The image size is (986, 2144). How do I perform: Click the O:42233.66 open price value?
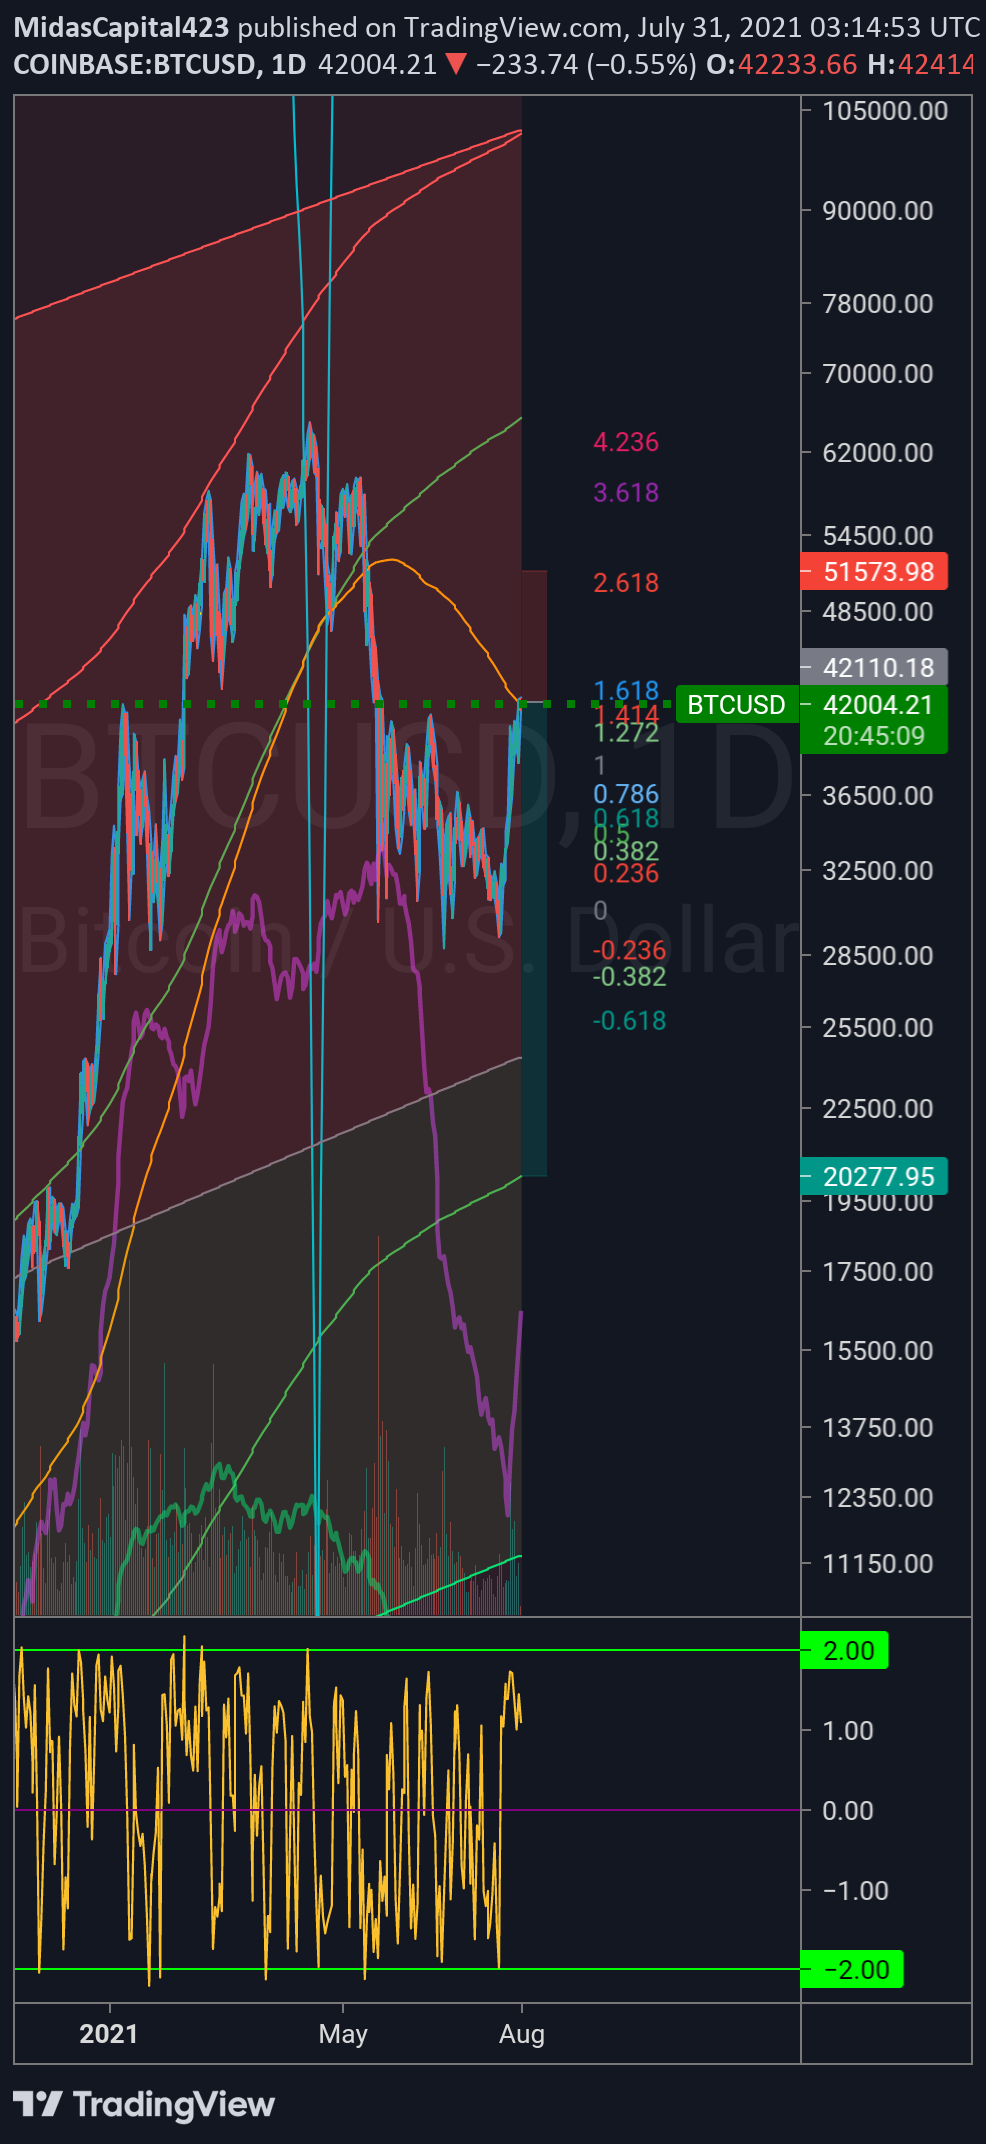782,65
